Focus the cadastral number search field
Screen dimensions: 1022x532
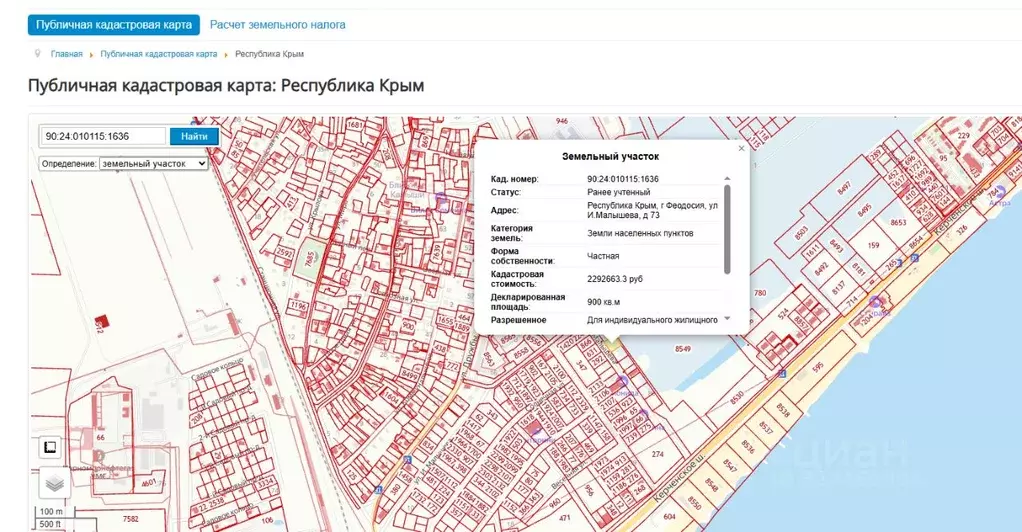[x=103, y=136]
